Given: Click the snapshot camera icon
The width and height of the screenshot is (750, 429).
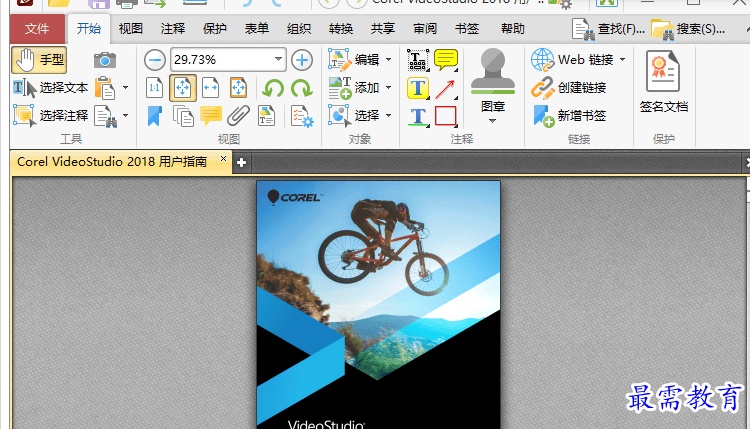Looking at the screenshot, I should click(x=105, y=60).
